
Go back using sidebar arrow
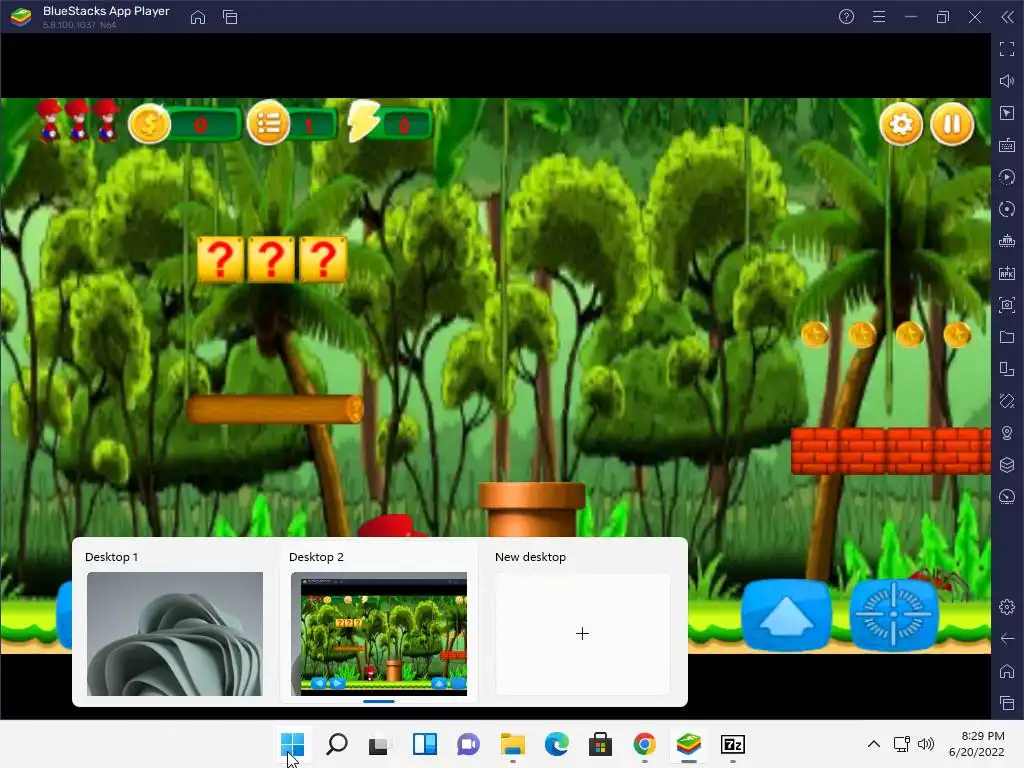coord(1007,639)
